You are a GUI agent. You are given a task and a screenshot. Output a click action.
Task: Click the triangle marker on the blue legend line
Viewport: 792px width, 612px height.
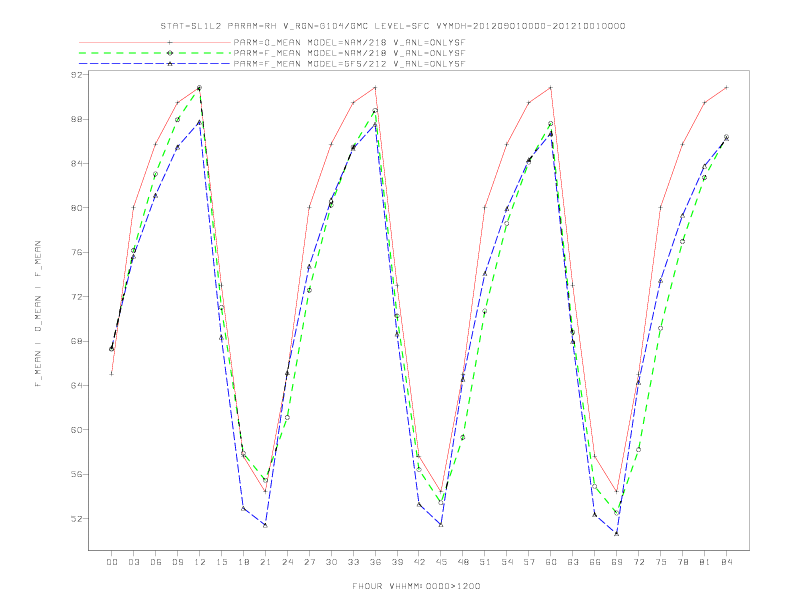[170, 64]
